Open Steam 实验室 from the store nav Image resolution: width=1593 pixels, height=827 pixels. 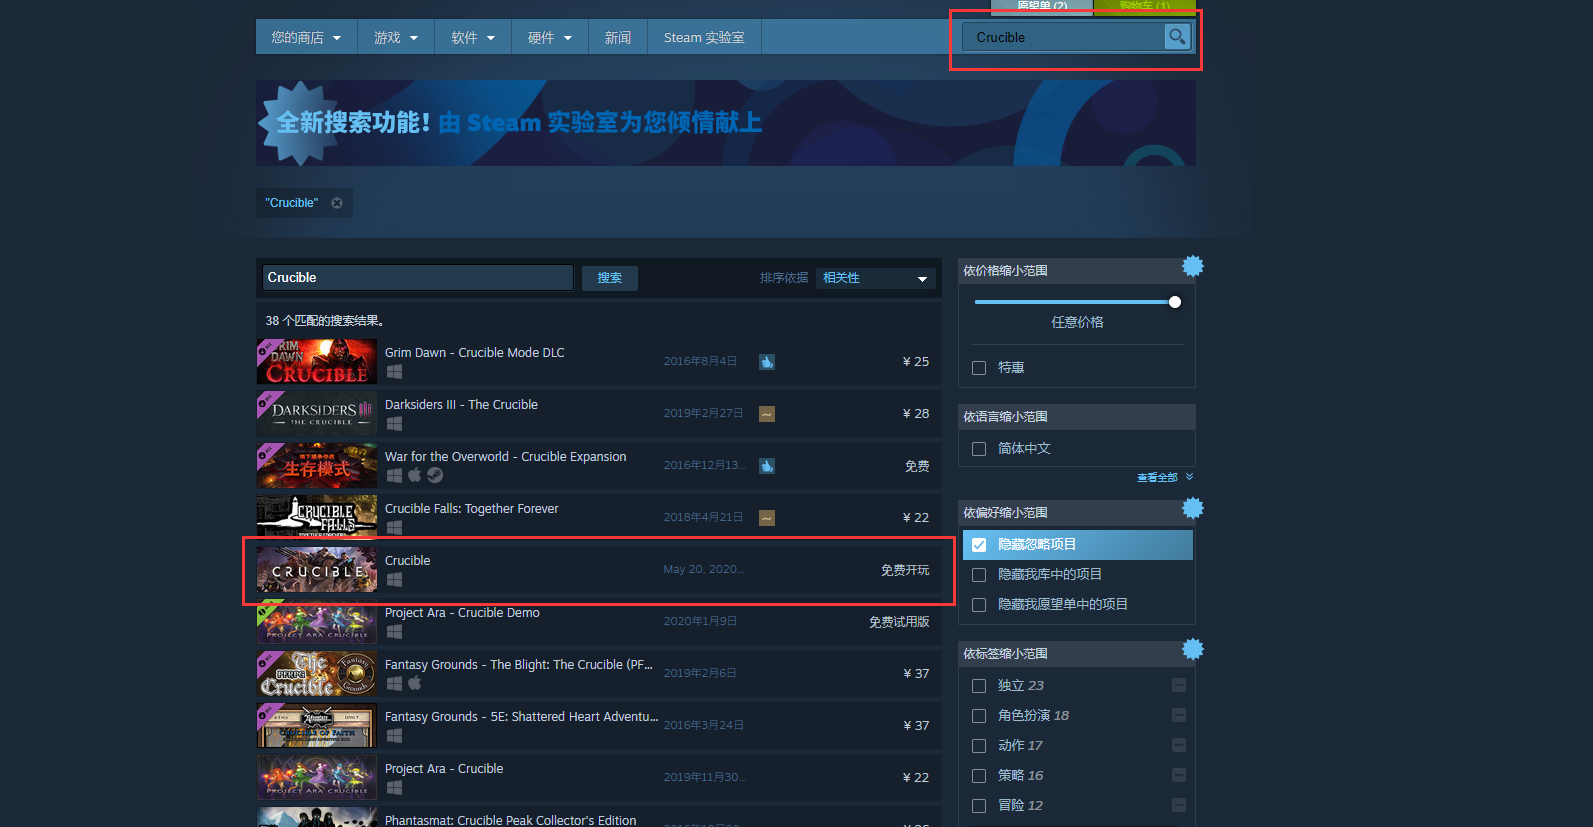[704, 37]
